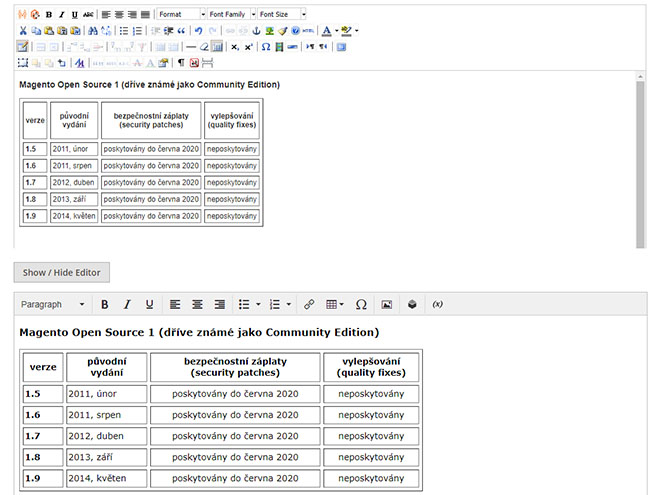Image resolution: width=660 pixels, height=495 pixels.
Task: Click the '1.9' version cell in the top table
Action: 35,216
